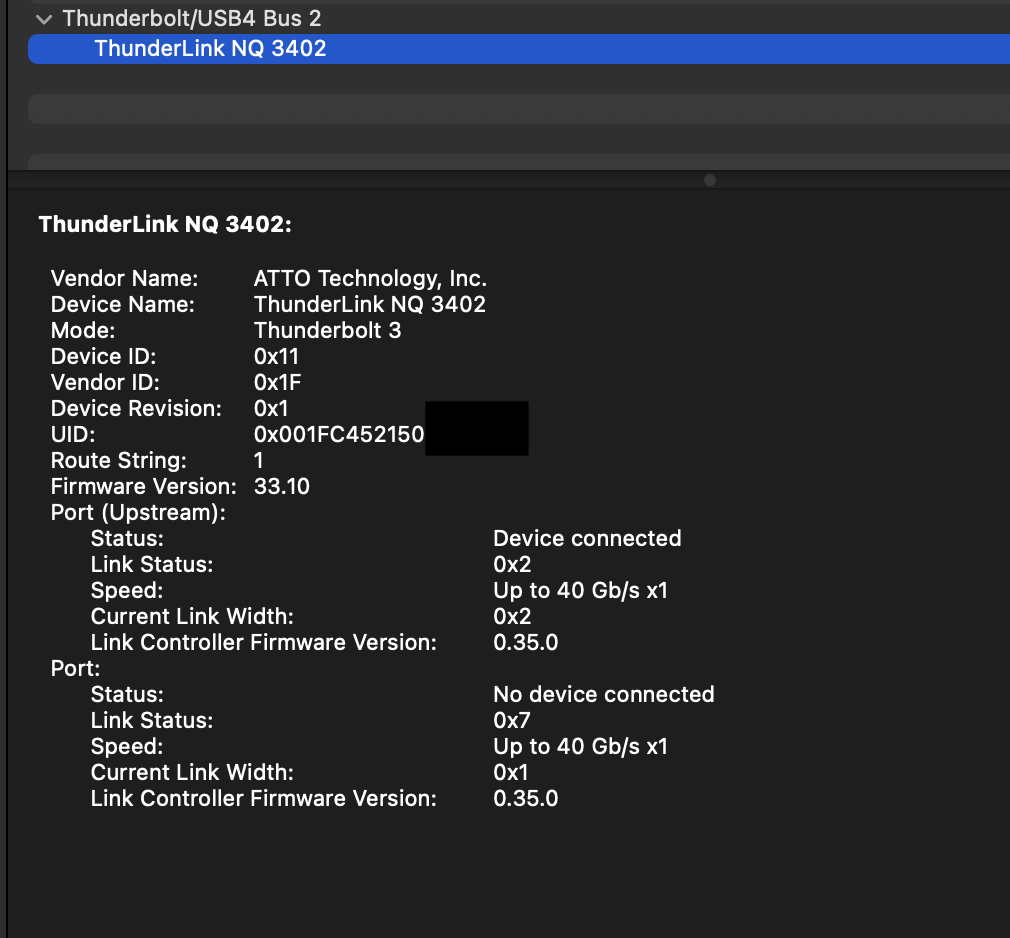Click ATTO Technology, Inc. value

tap(370, 278)
